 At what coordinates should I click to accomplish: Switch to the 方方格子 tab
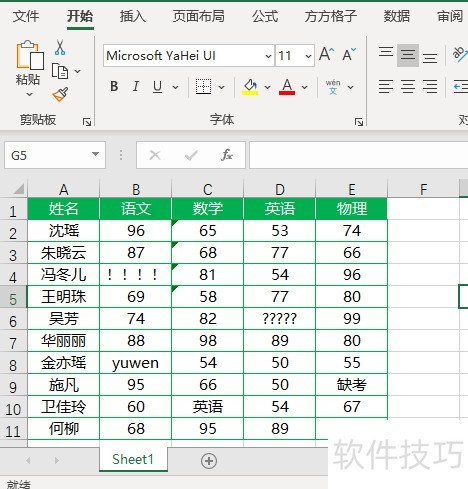coord(331,16)
